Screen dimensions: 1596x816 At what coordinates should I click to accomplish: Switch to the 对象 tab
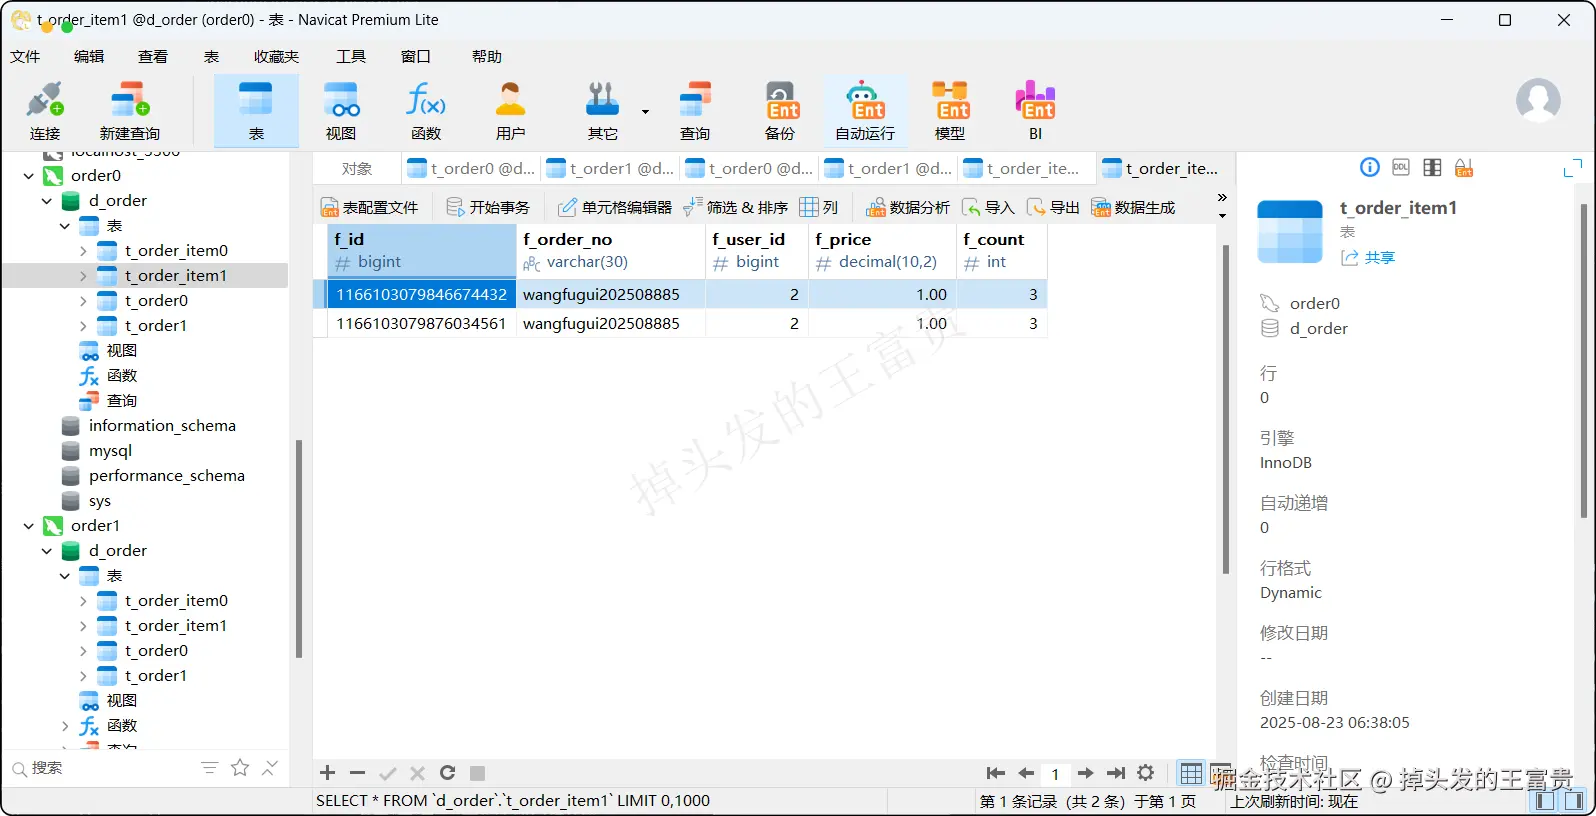pyautogui.click(x=357, y=169)
